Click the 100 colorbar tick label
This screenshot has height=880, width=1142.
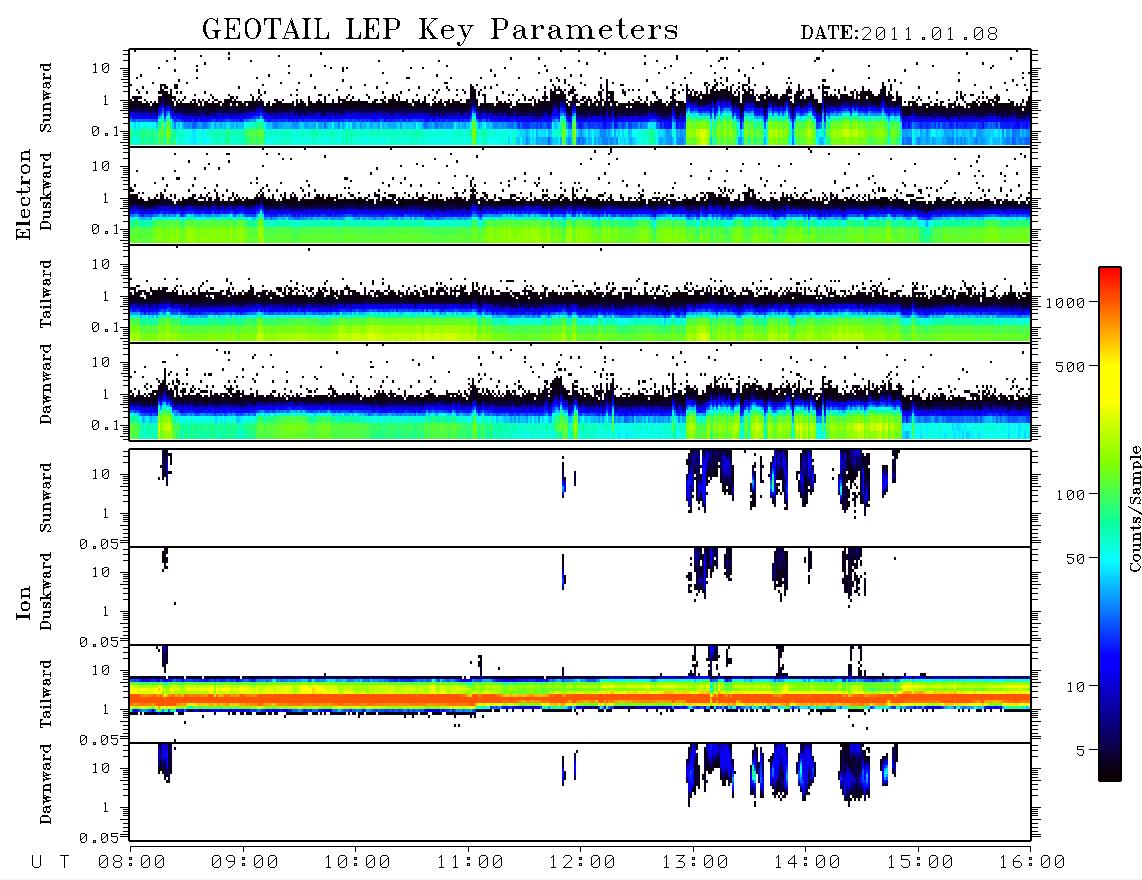(x=1070, y=495)
